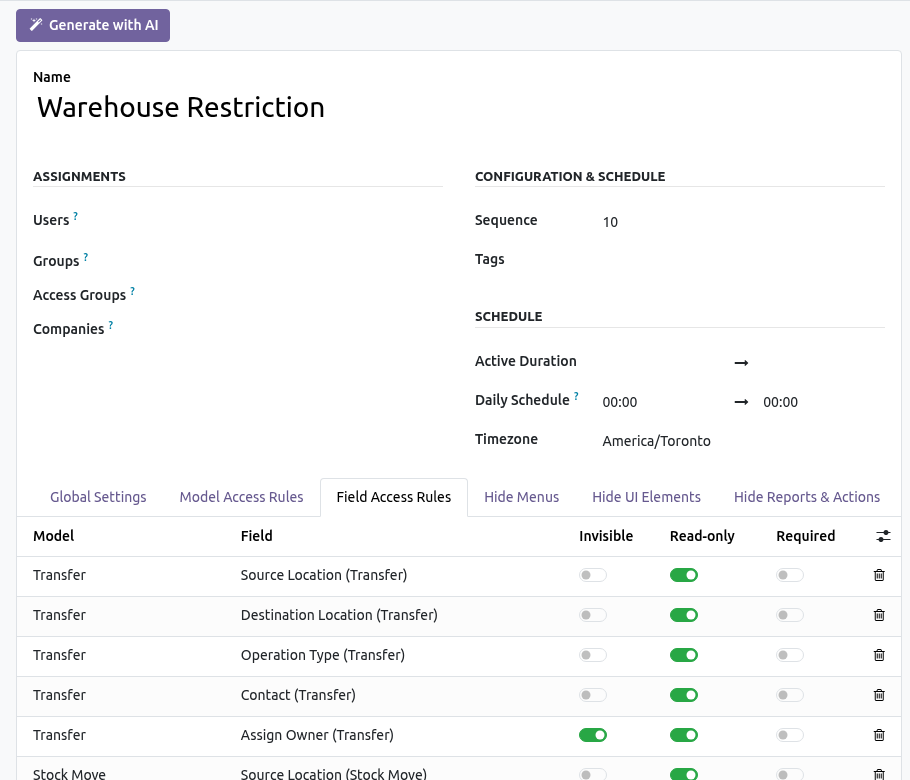Edit the Warehouse Restriction name field

(x=458, y=108)
